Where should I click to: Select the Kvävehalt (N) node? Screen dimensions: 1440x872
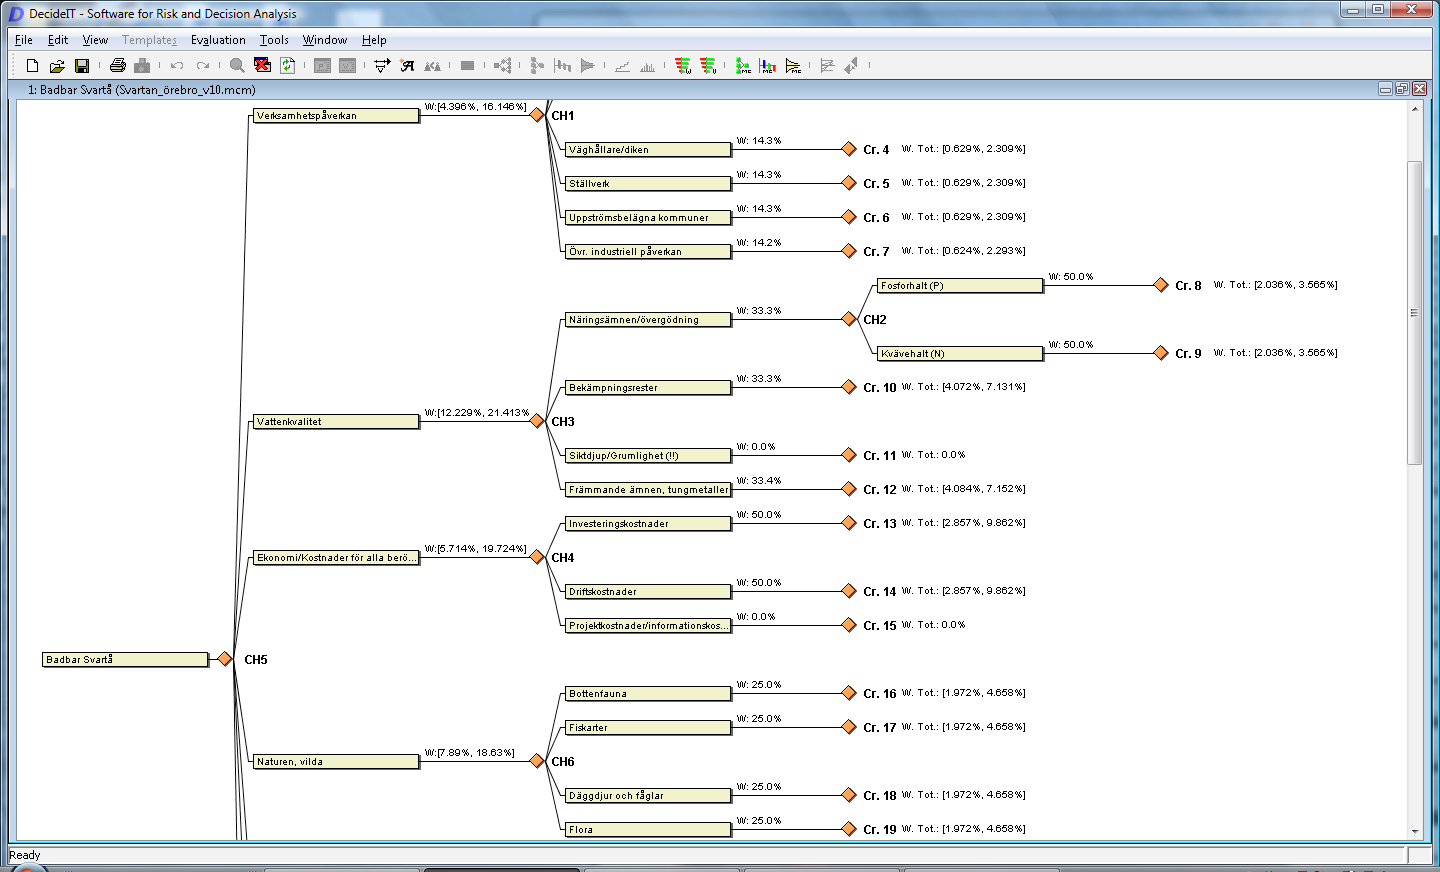(960, 353)
